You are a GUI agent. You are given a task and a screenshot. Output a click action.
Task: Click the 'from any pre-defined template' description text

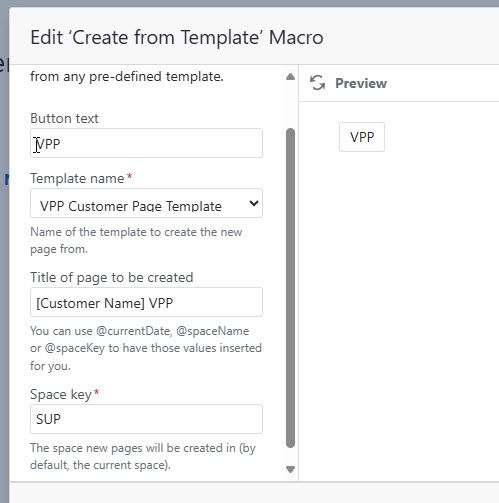127,77
